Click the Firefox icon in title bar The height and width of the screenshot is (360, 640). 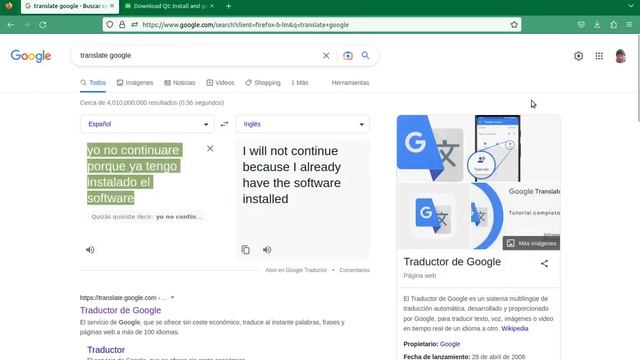[x=9, y=6]
